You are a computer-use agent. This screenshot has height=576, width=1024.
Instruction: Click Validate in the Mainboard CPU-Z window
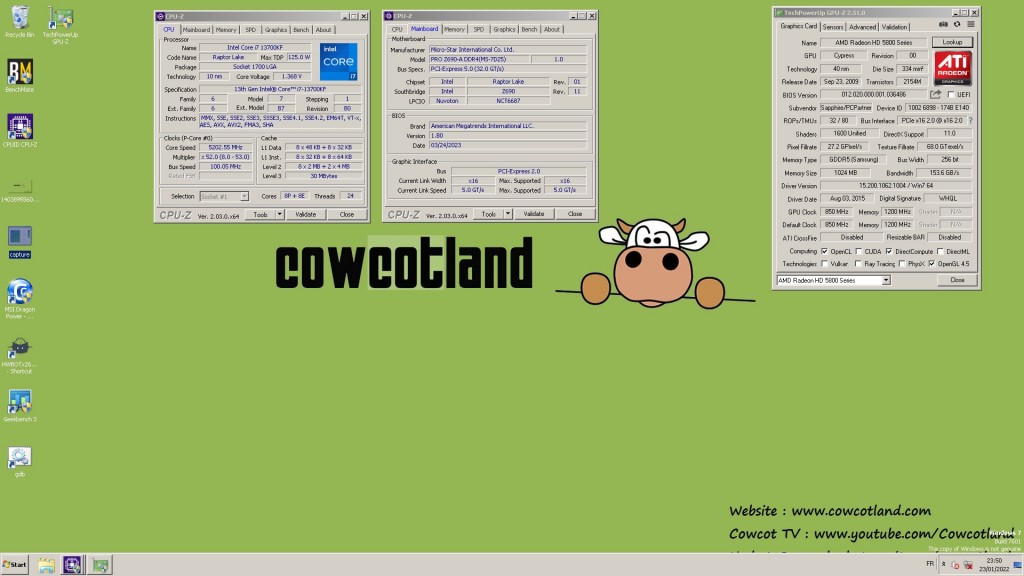(534, 214)
